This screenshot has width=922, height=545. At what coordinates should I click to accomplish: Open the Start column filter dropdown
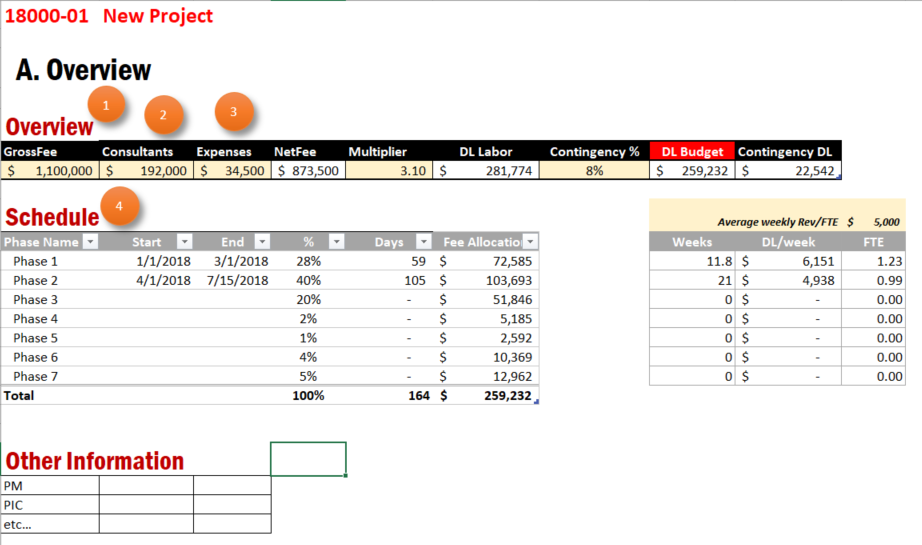185,242
